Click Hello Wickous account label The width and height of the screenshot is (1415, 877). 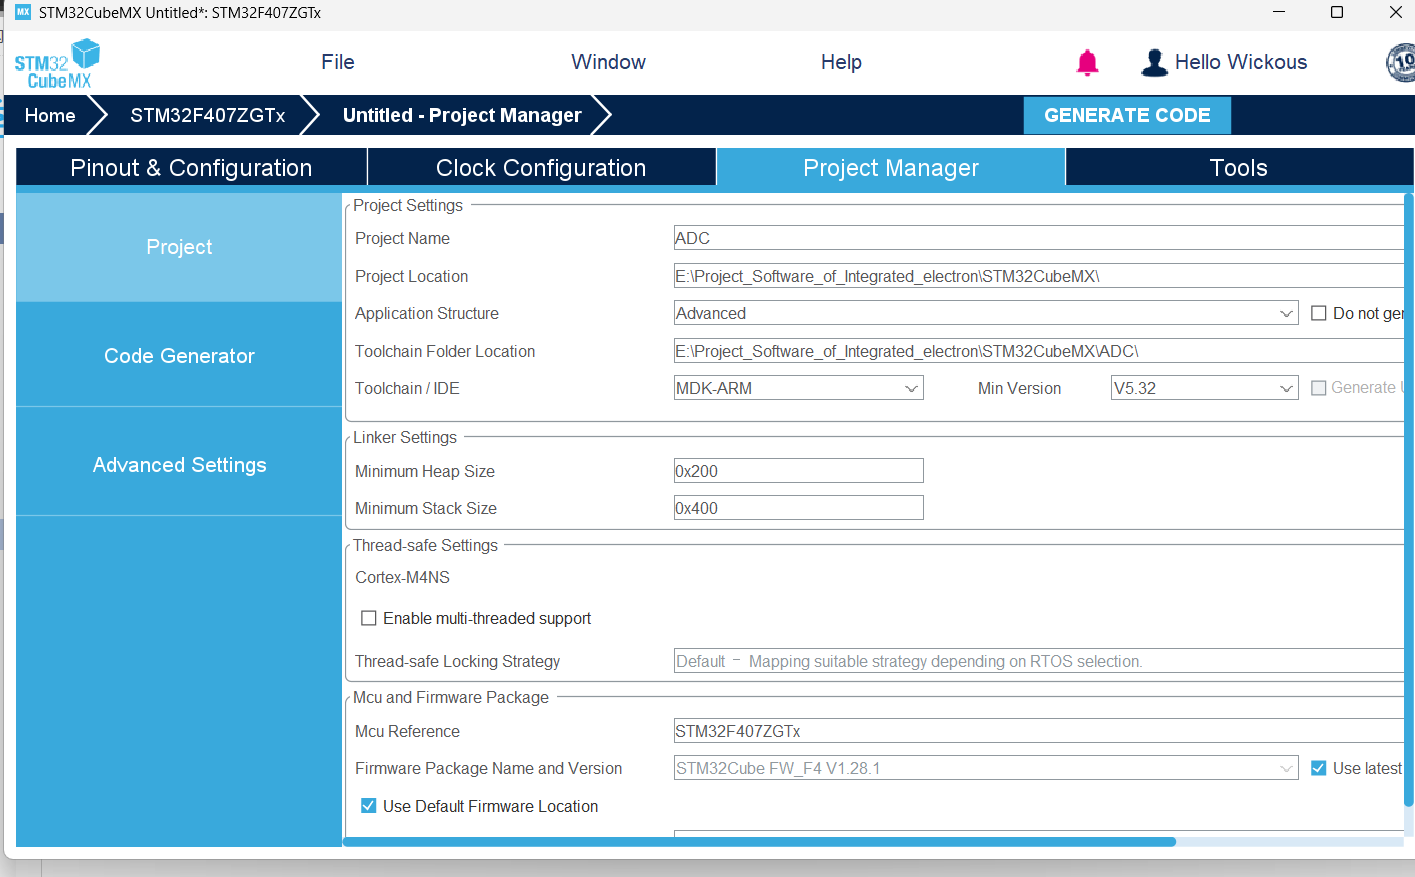point(1241,62)
